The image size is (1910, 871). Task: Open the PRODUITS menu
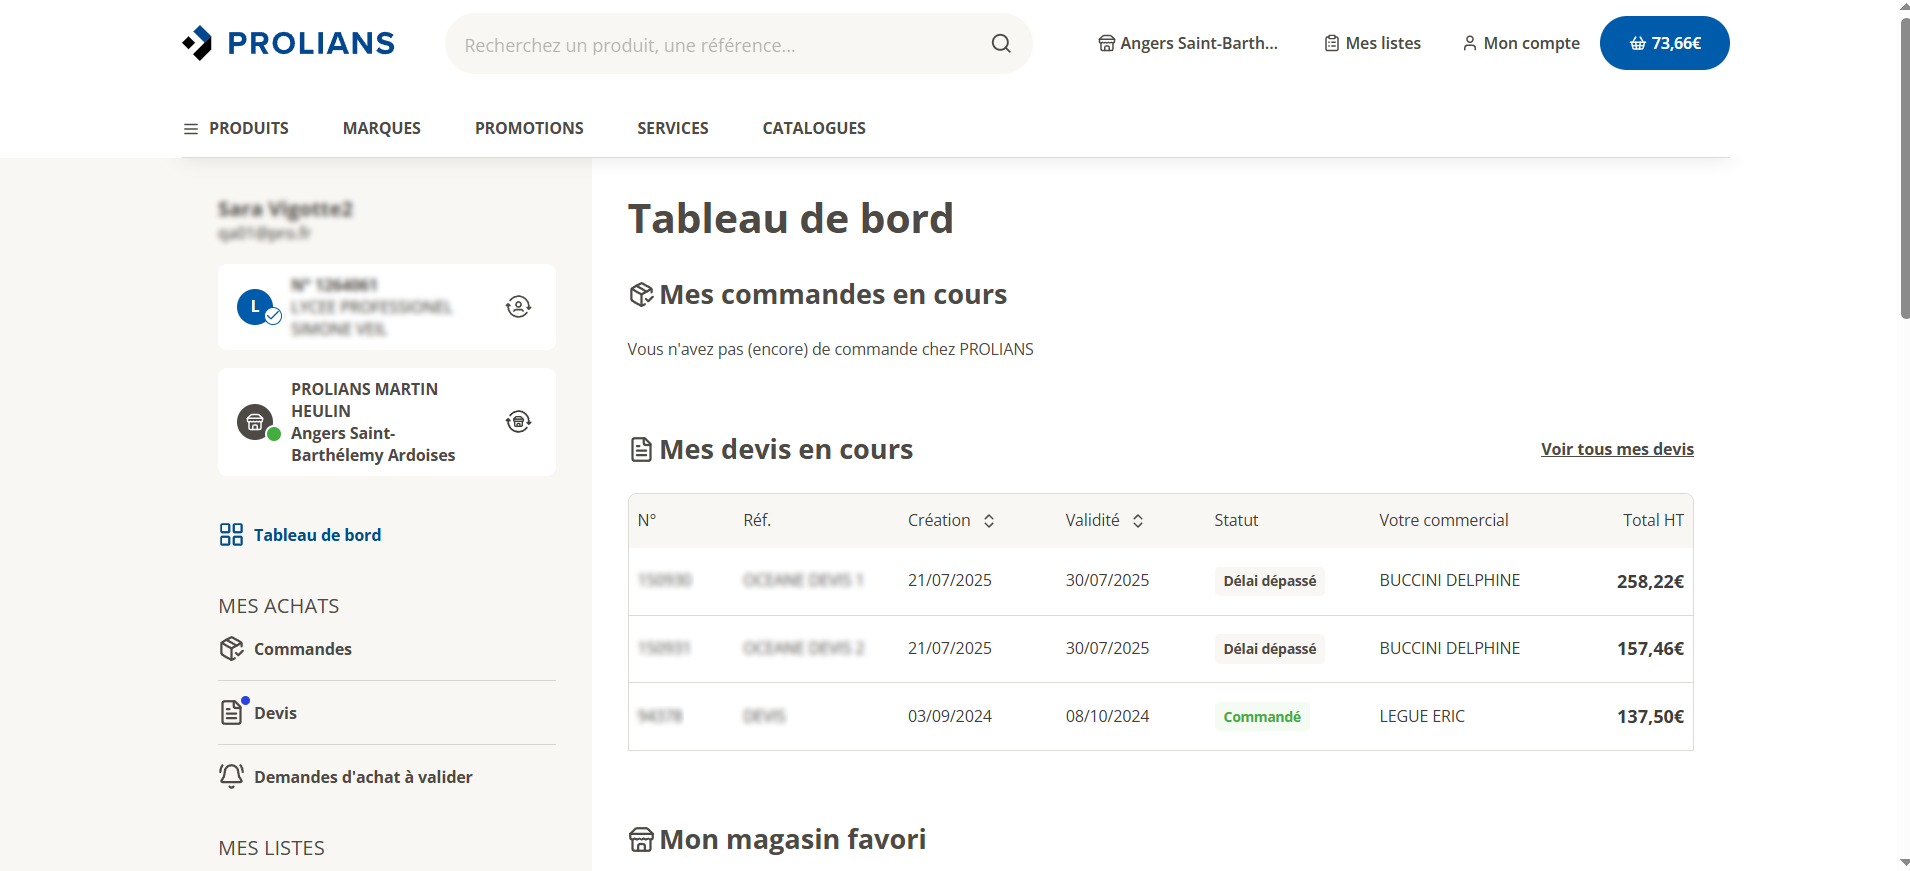[249, 128]
